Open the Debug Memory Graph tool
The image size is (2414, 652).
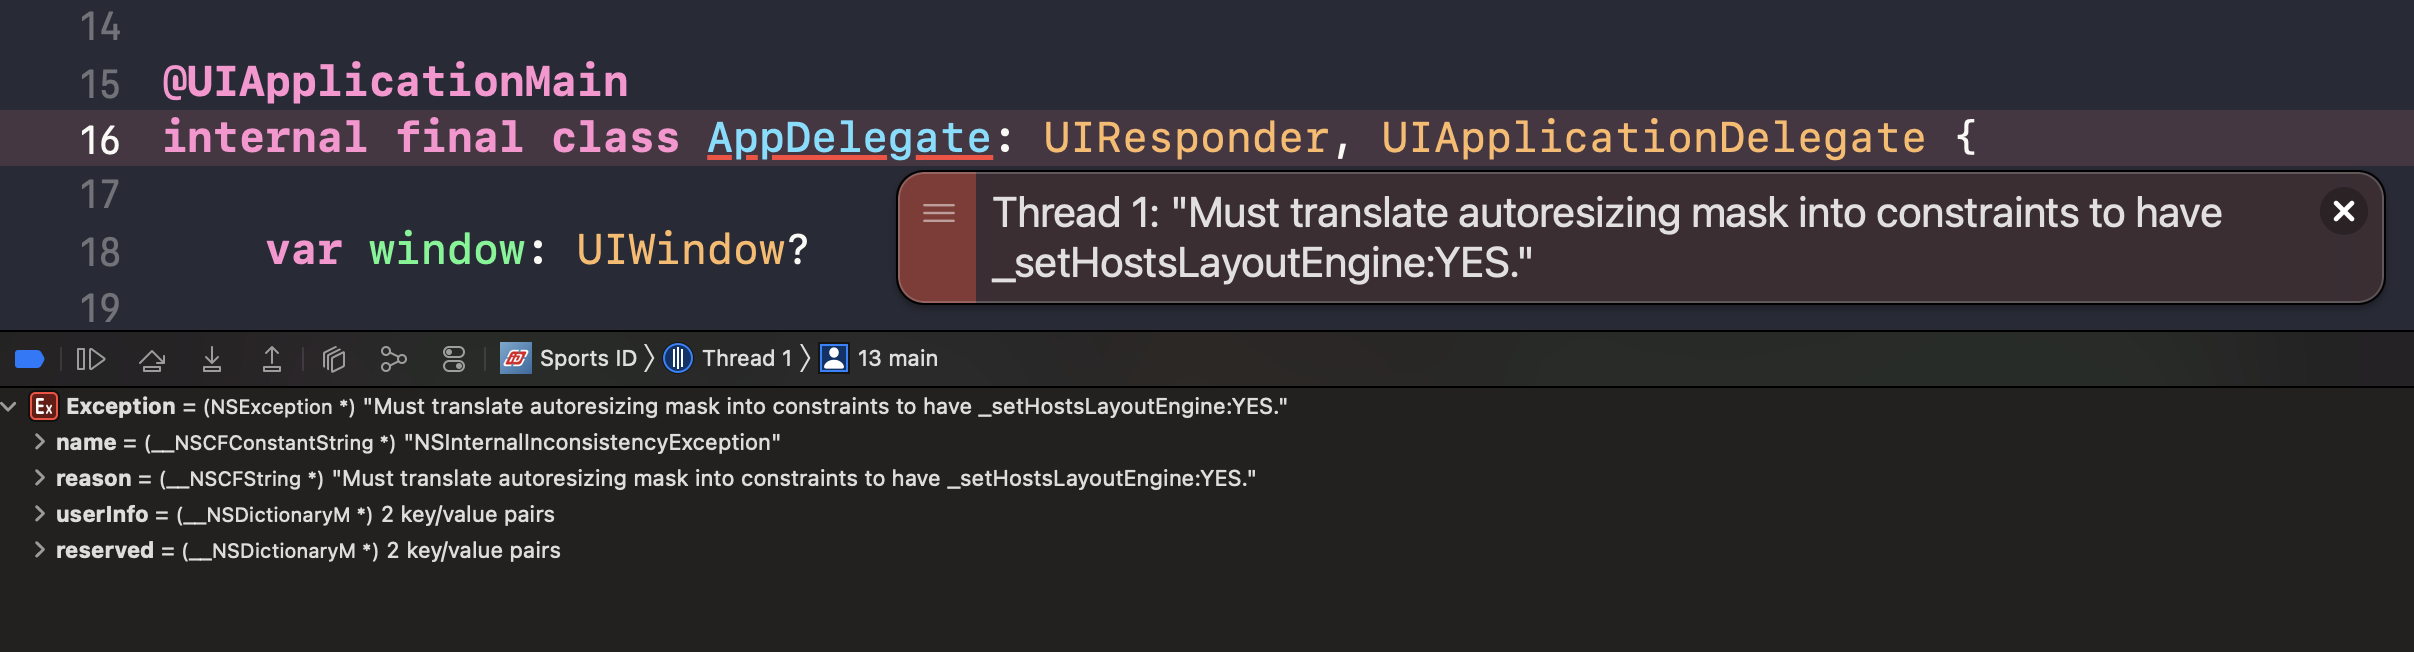pos(394,359)
